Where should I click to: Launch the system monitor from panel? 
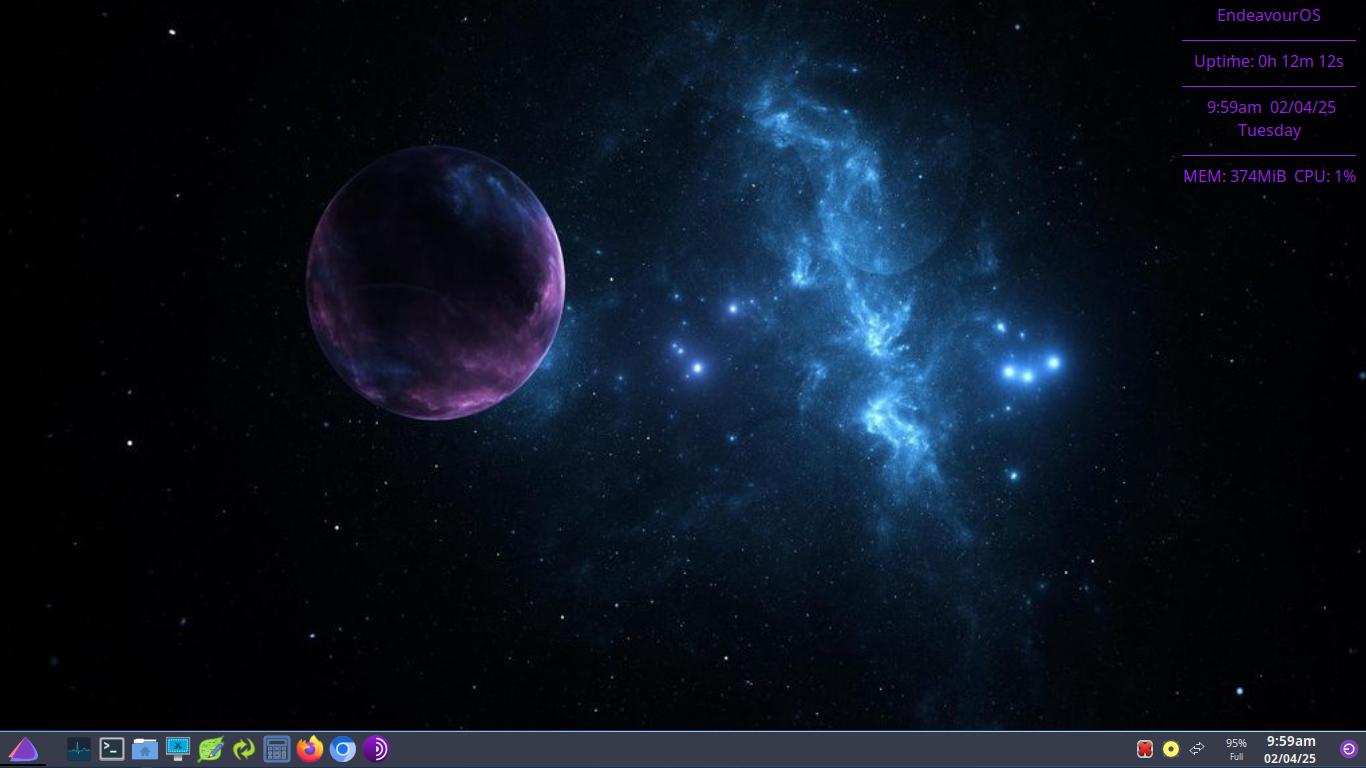[79, 749]
